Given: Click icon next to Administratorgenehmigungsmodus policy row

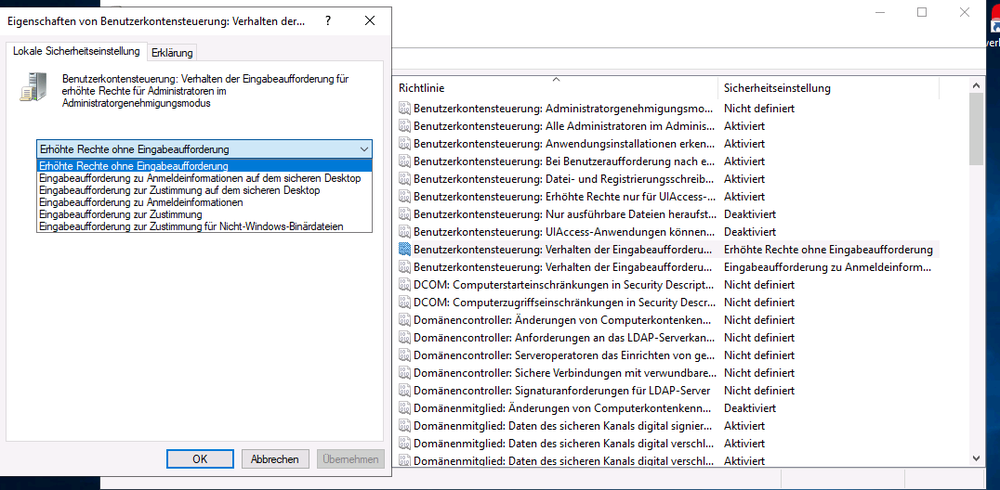Looking at the screenshot, I should 404,108.
